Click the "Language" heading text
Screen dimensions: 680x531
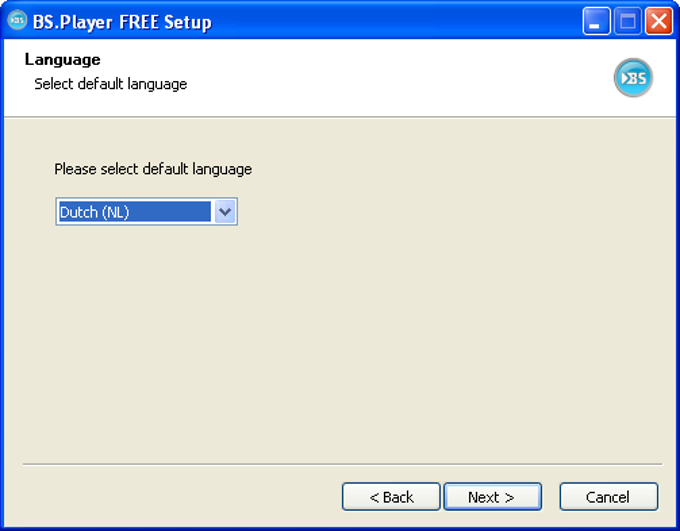click(x=62, y=59)
